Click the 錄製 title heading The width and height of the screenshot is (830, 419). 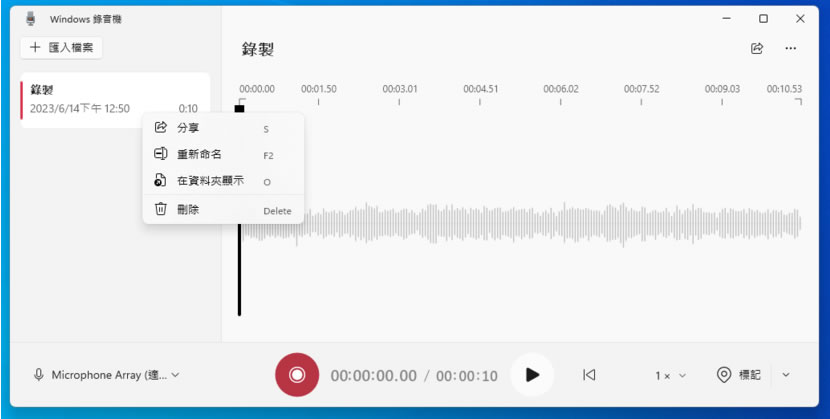(x=258, y=50)
